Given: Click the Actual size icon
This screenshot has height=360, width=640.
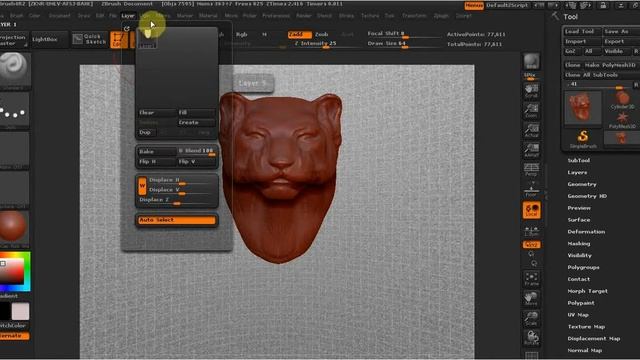Looking at the screenshot, I should [531, 130].
